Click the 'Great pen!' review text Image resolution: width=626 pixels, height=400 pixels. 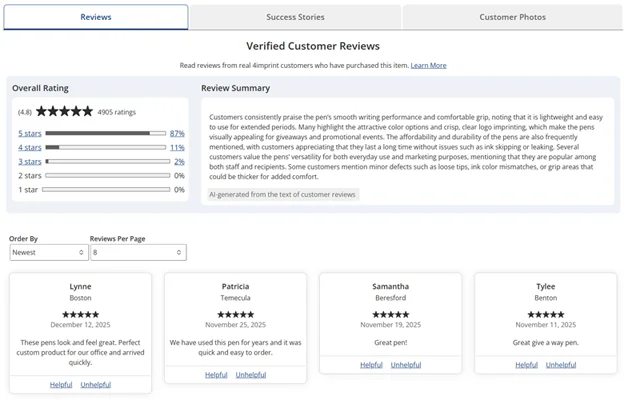(x=391, y=343)
